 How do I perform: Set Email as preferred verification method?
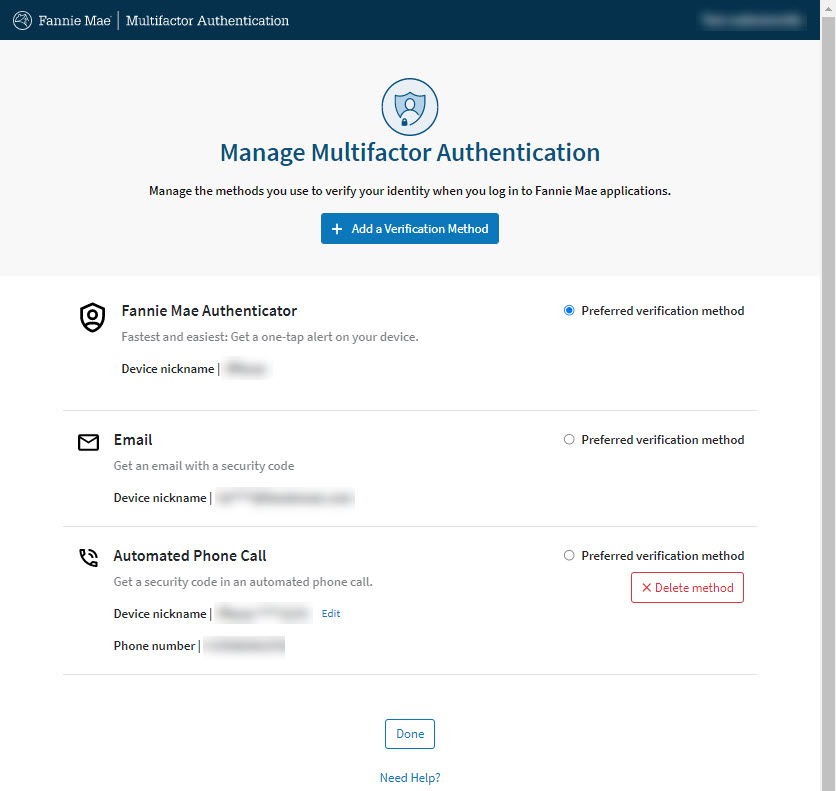pyautogui.click(x=569, y=440)
